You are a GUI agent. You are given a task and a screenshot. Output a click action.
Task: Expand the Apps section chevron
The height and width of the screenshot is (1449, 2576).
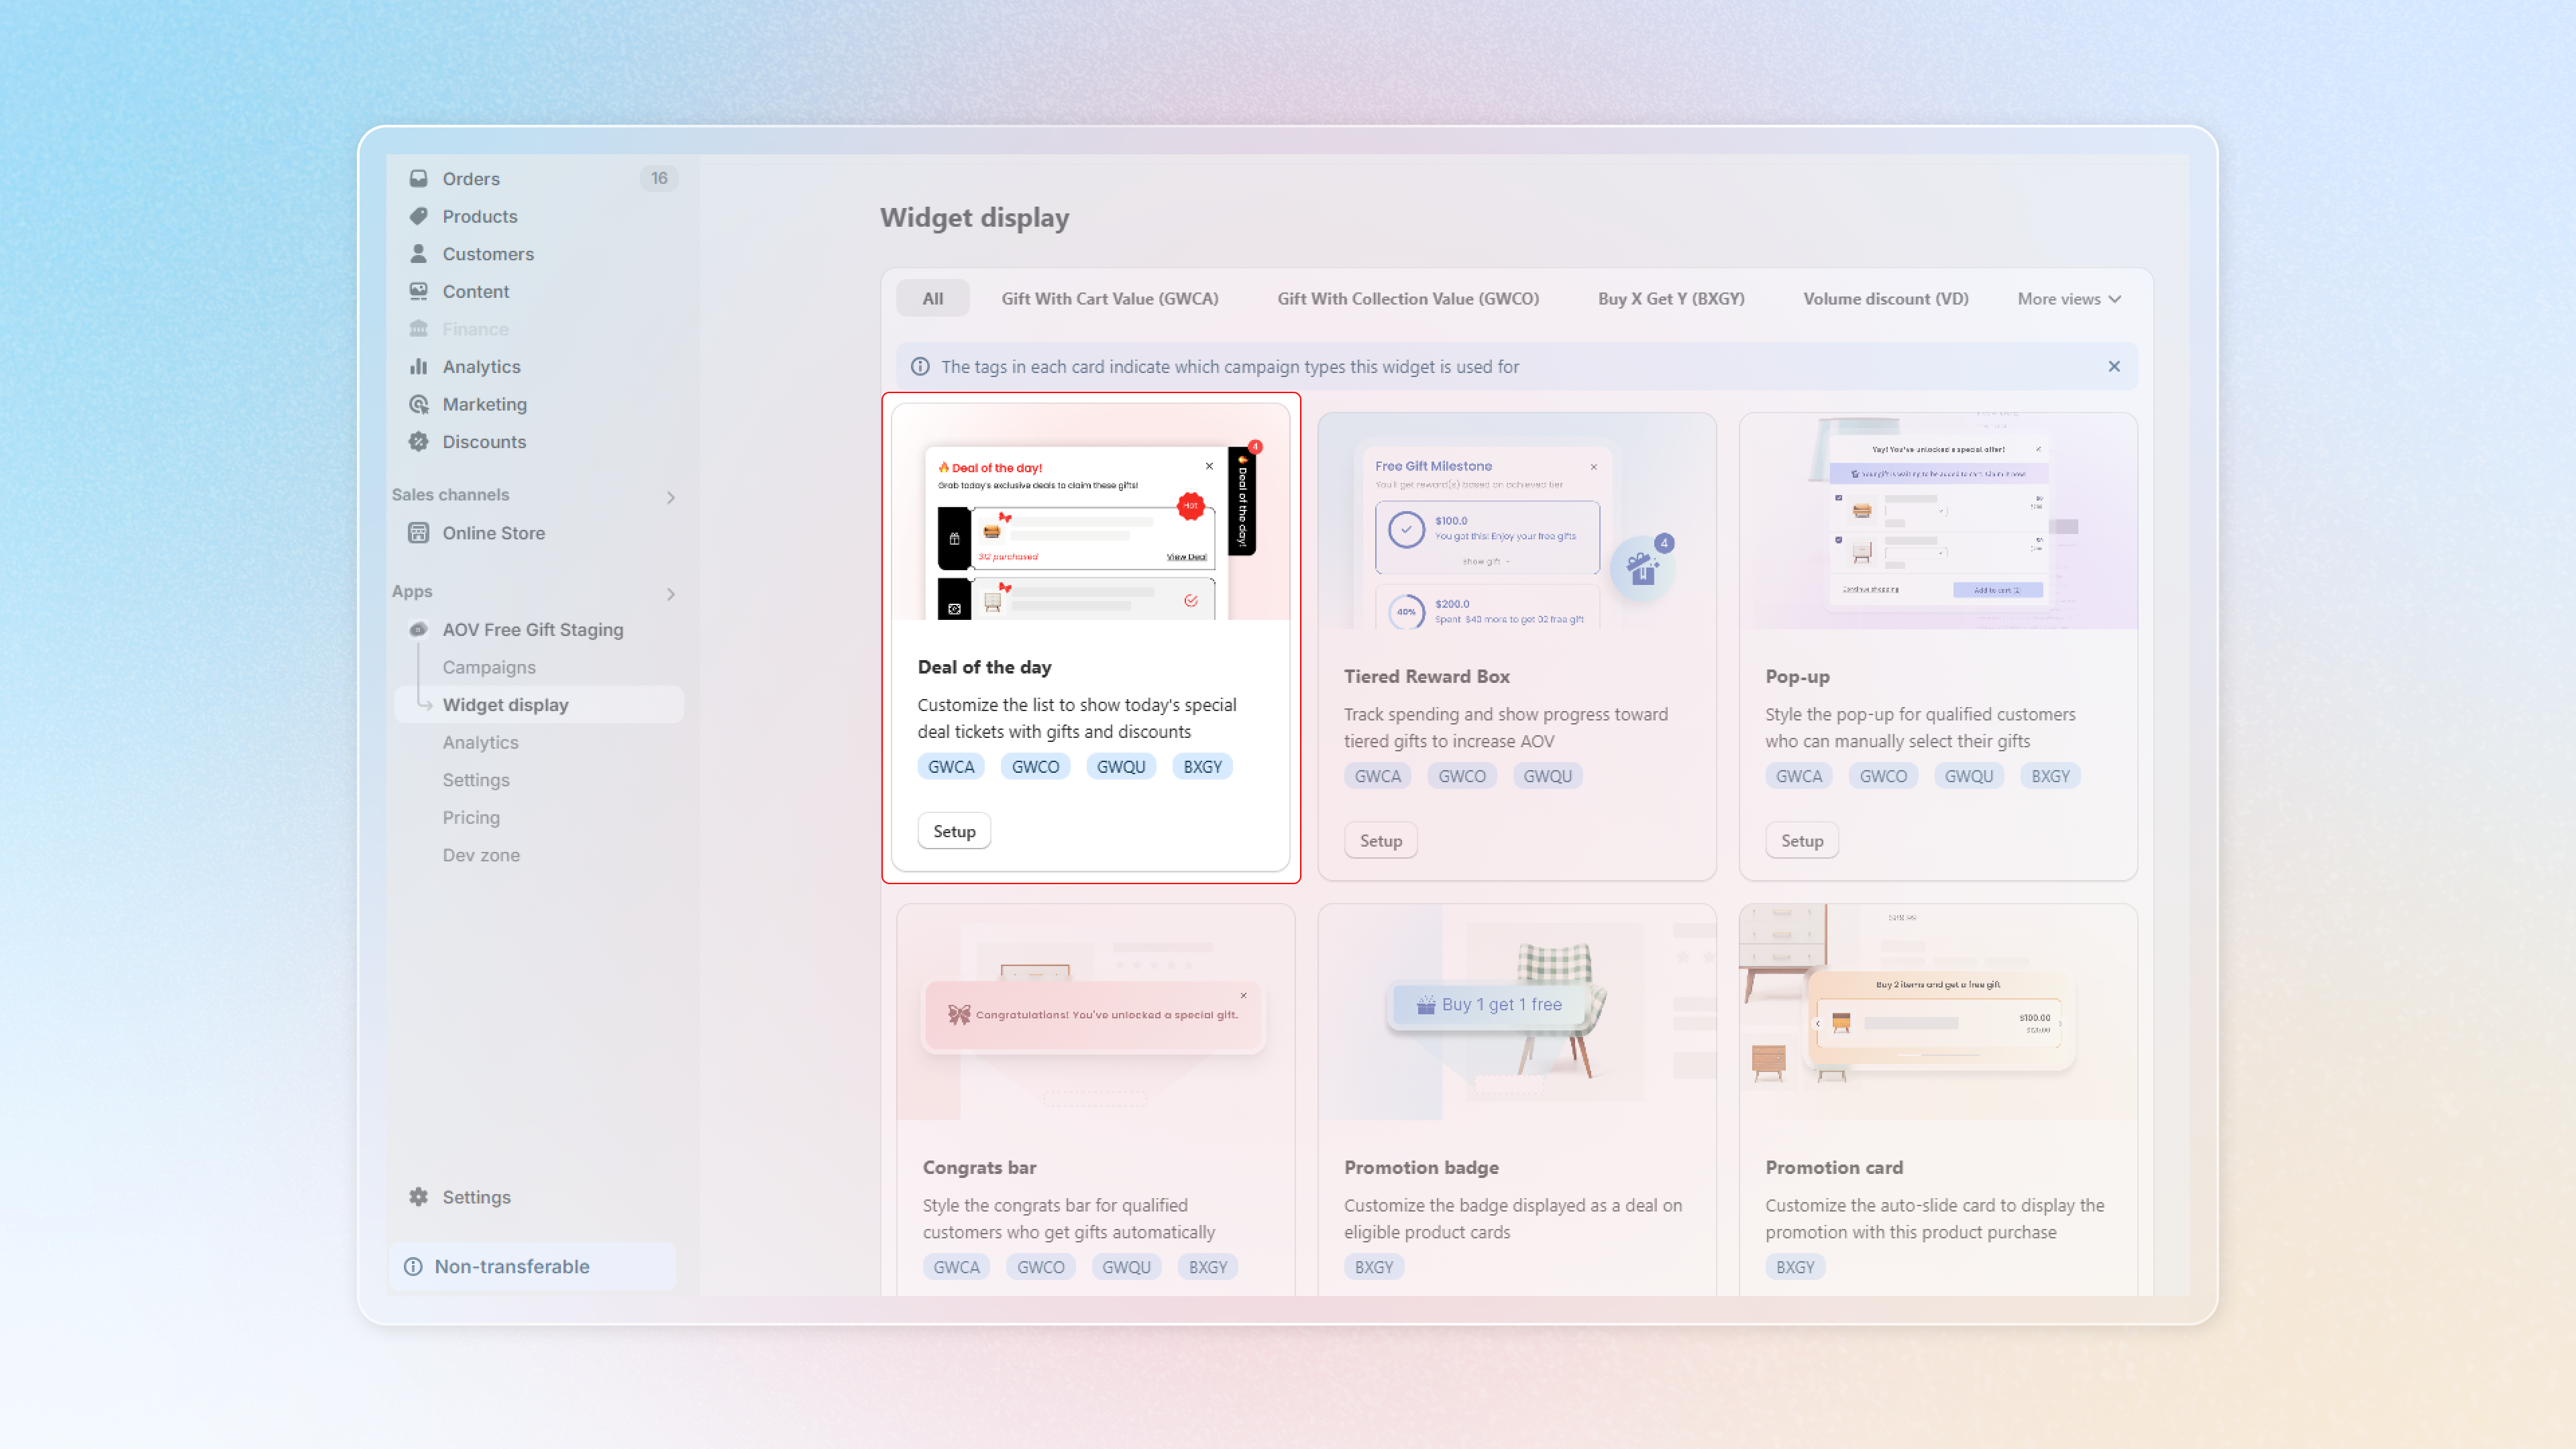click(x=671, y=594)
